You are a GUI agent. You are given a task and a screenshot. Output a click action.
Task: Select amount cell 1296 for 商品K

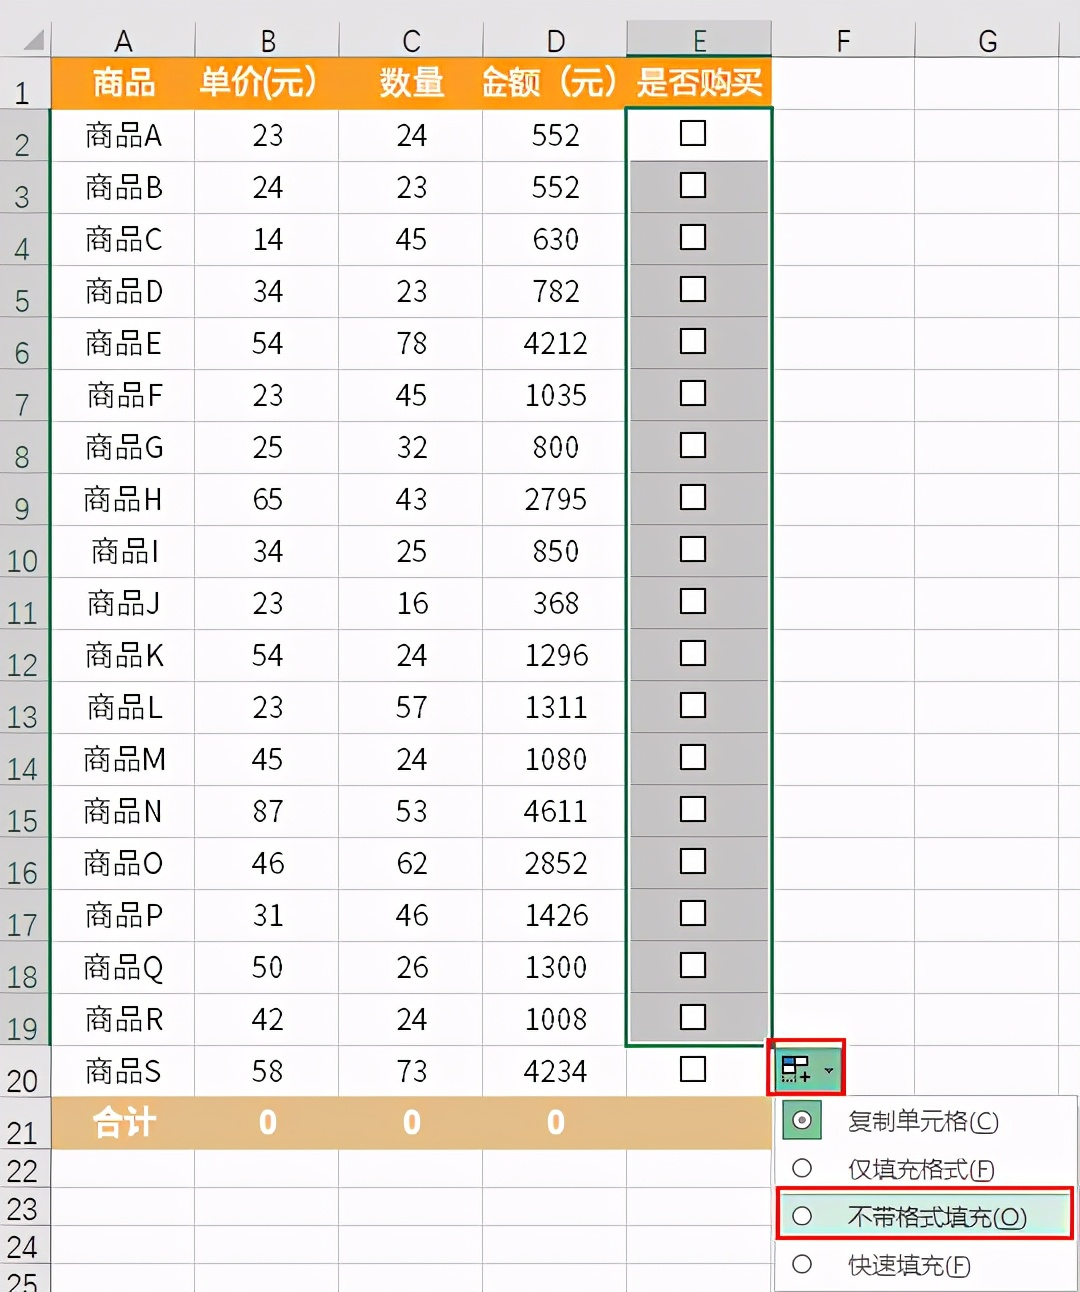tap(555, 655)
